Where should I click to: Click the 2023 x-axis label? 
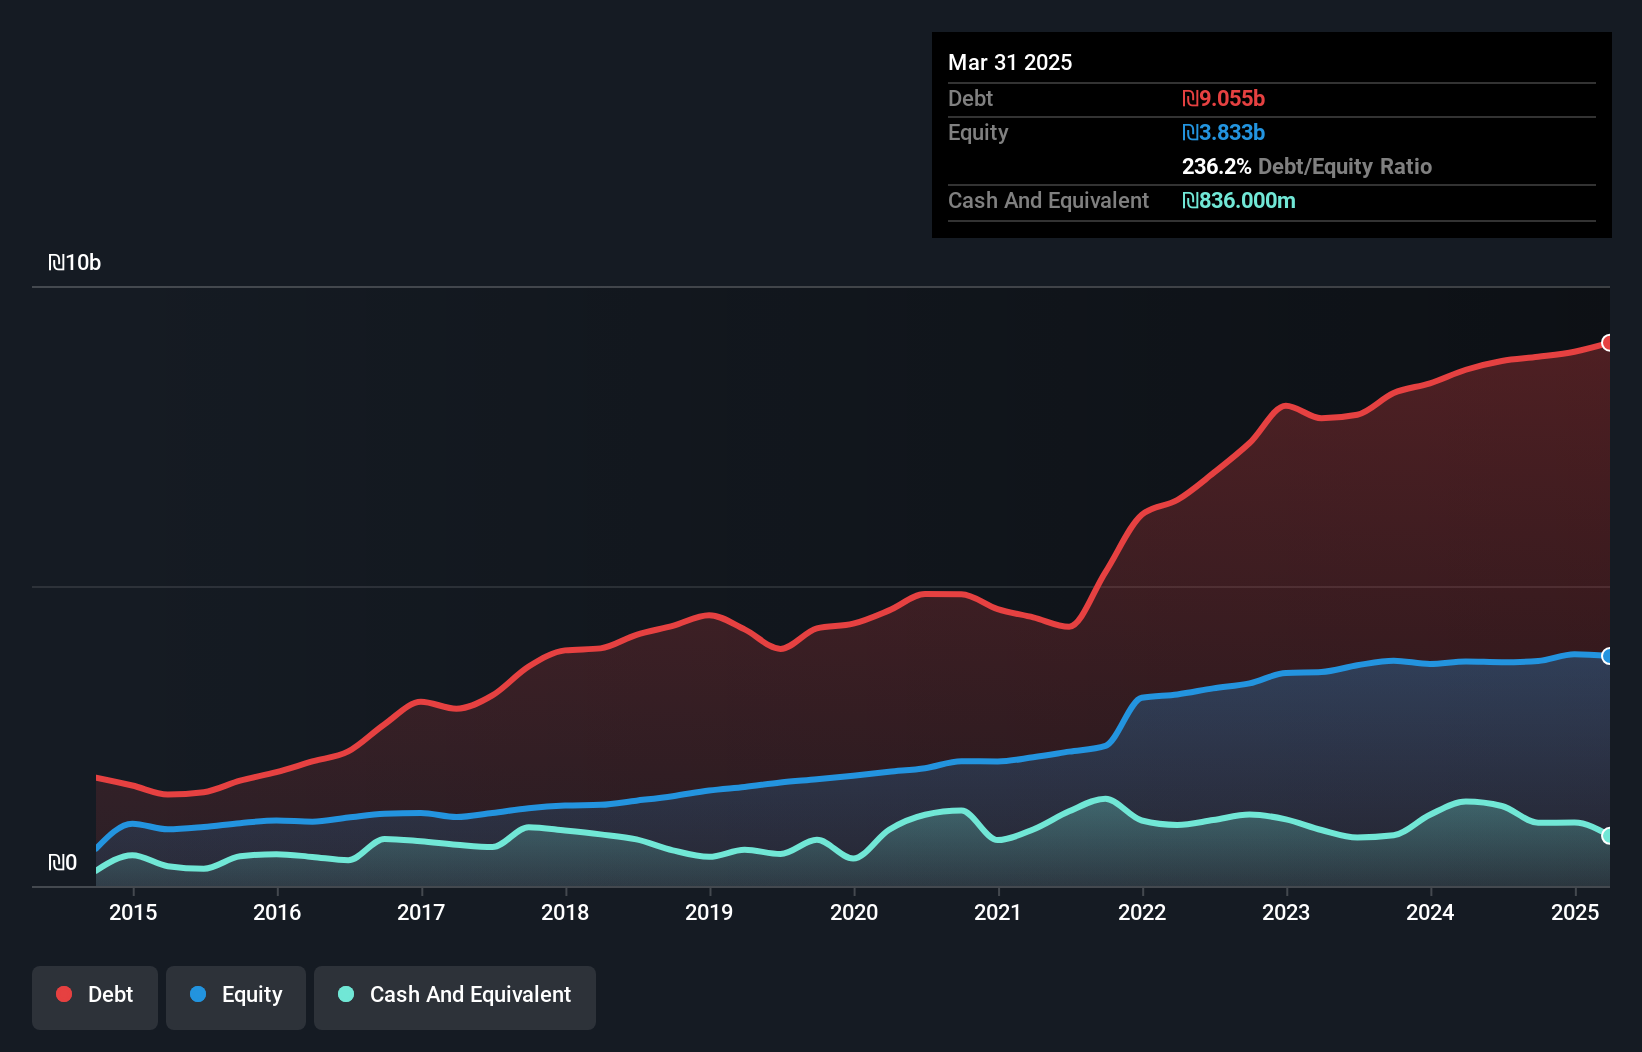[x=1286, y=912]
